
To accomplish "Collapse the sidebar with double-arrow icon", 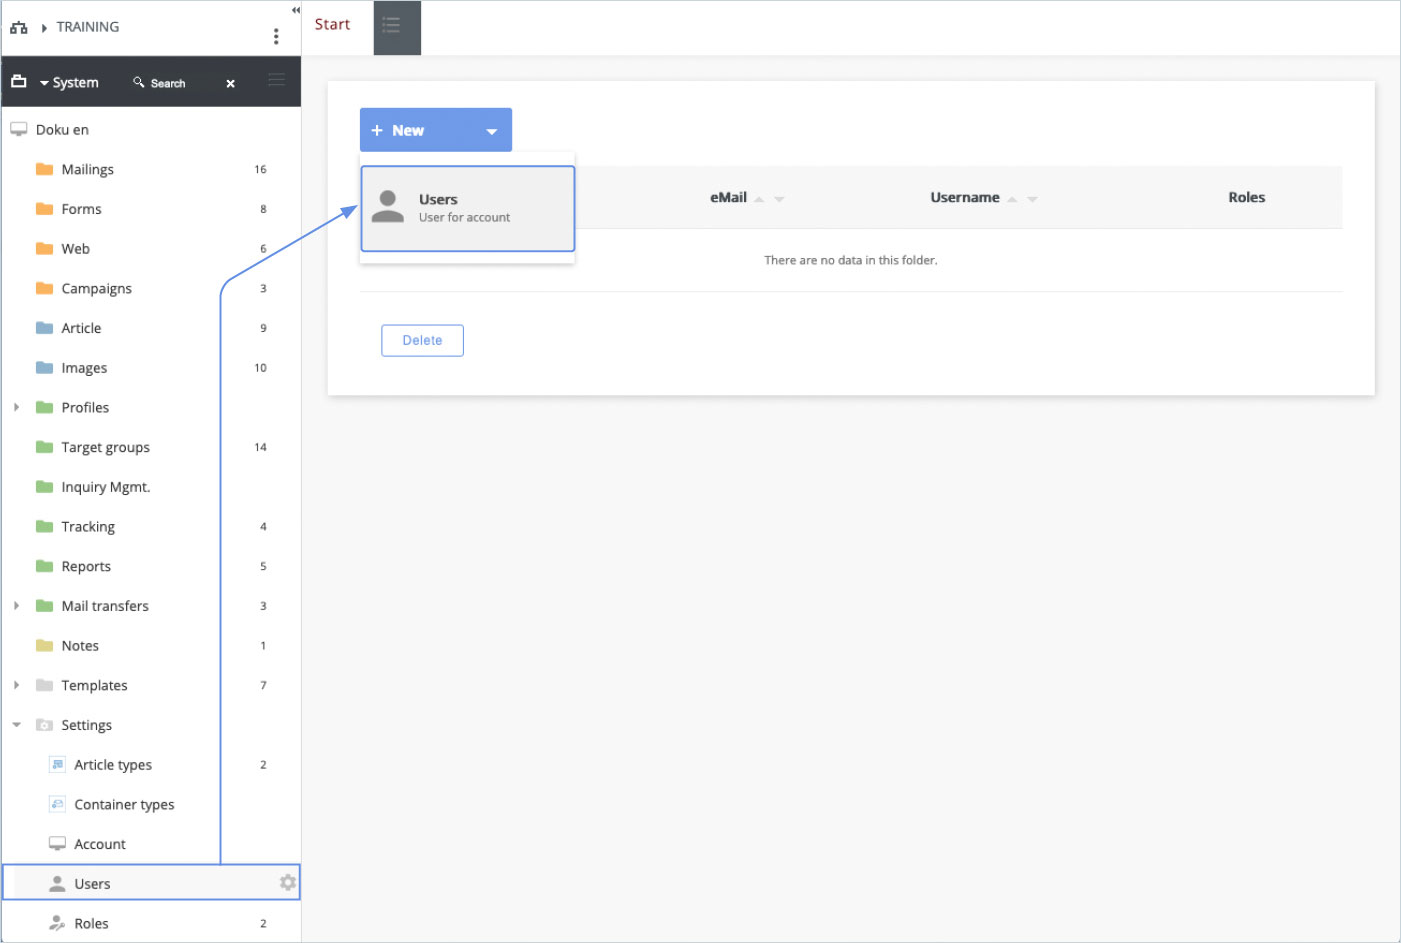I will (x=295, y=10).
